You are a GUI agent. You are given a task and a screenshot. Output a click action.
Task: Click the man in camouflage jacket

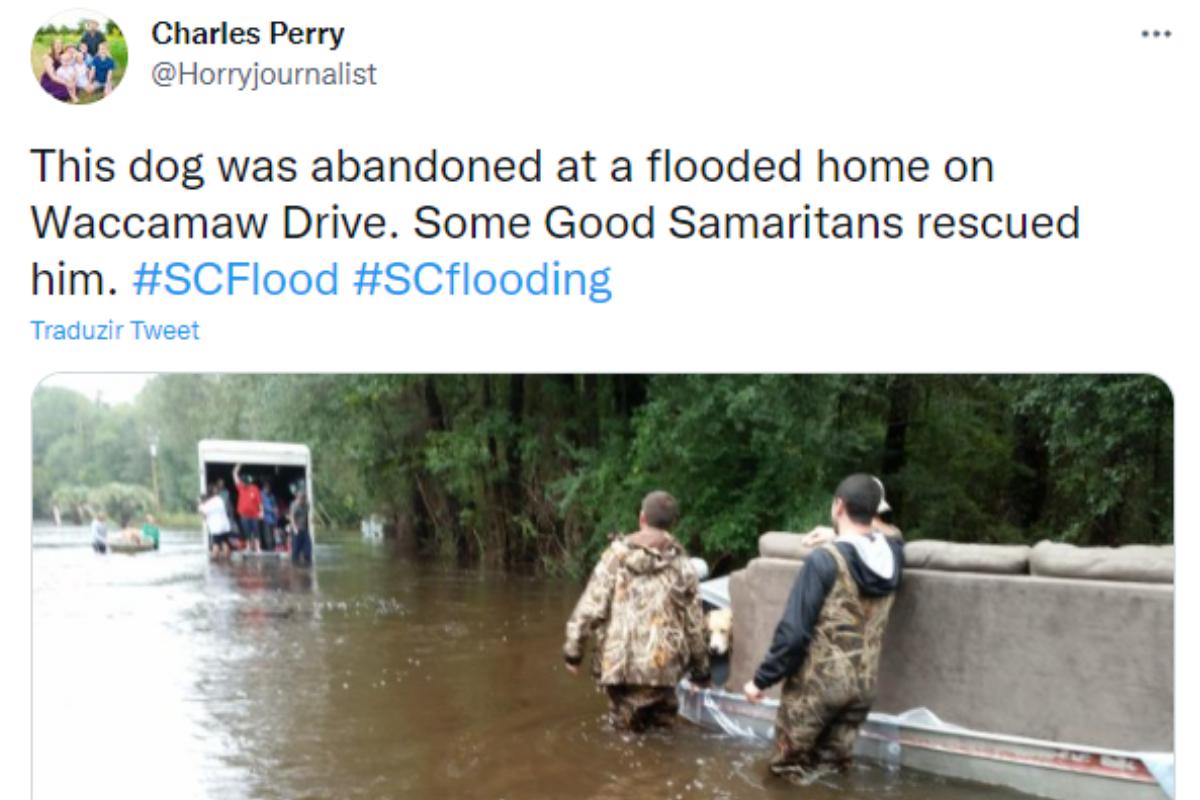click(637, 612)
